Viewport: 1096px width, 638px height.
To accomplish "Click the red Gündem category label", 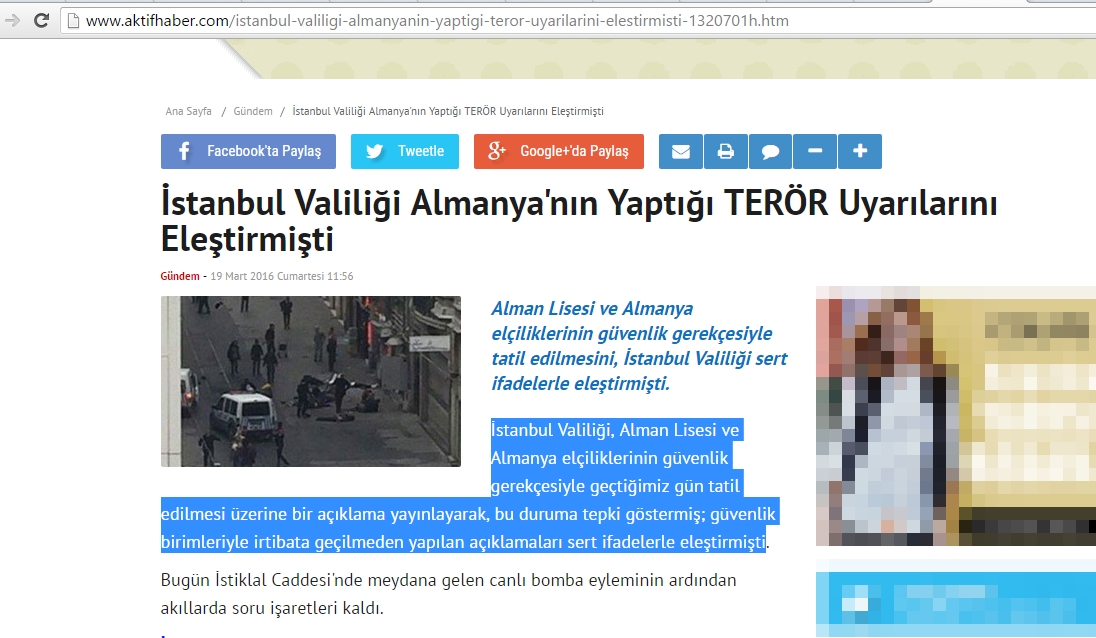I will pos(180,276).
